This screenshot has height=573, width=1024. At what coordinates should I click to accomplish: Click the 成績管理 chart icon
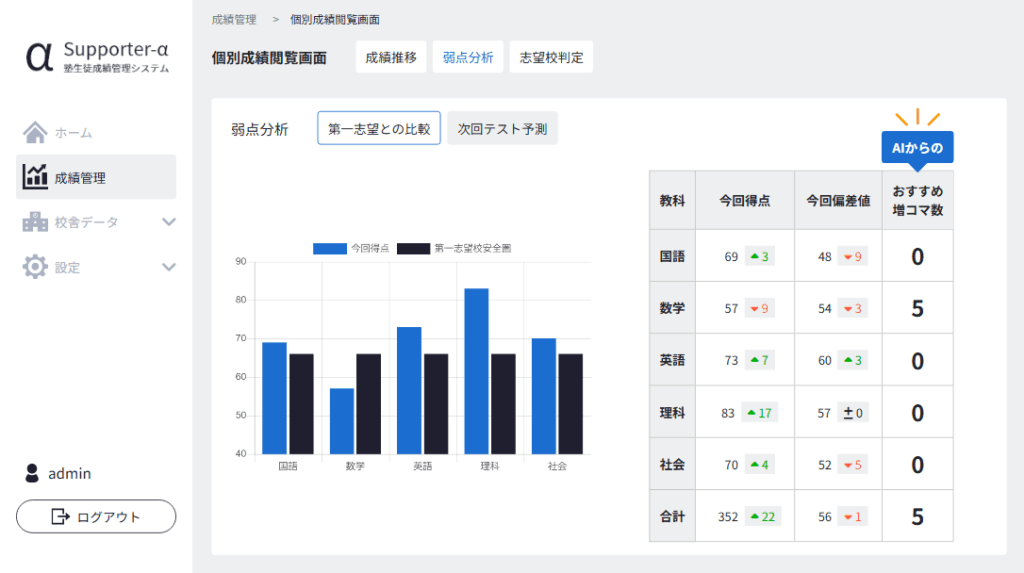(x=35, y=176)
